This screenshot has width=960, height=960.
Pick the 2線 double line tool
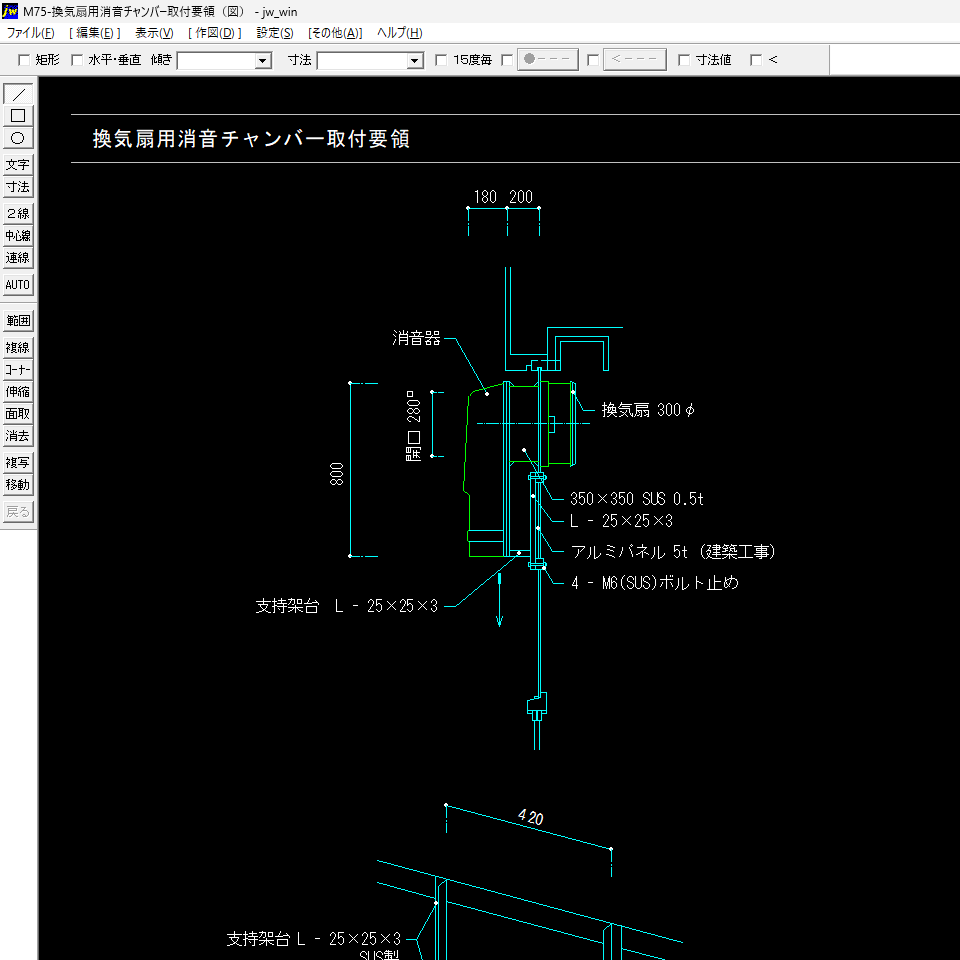(18, 213)
